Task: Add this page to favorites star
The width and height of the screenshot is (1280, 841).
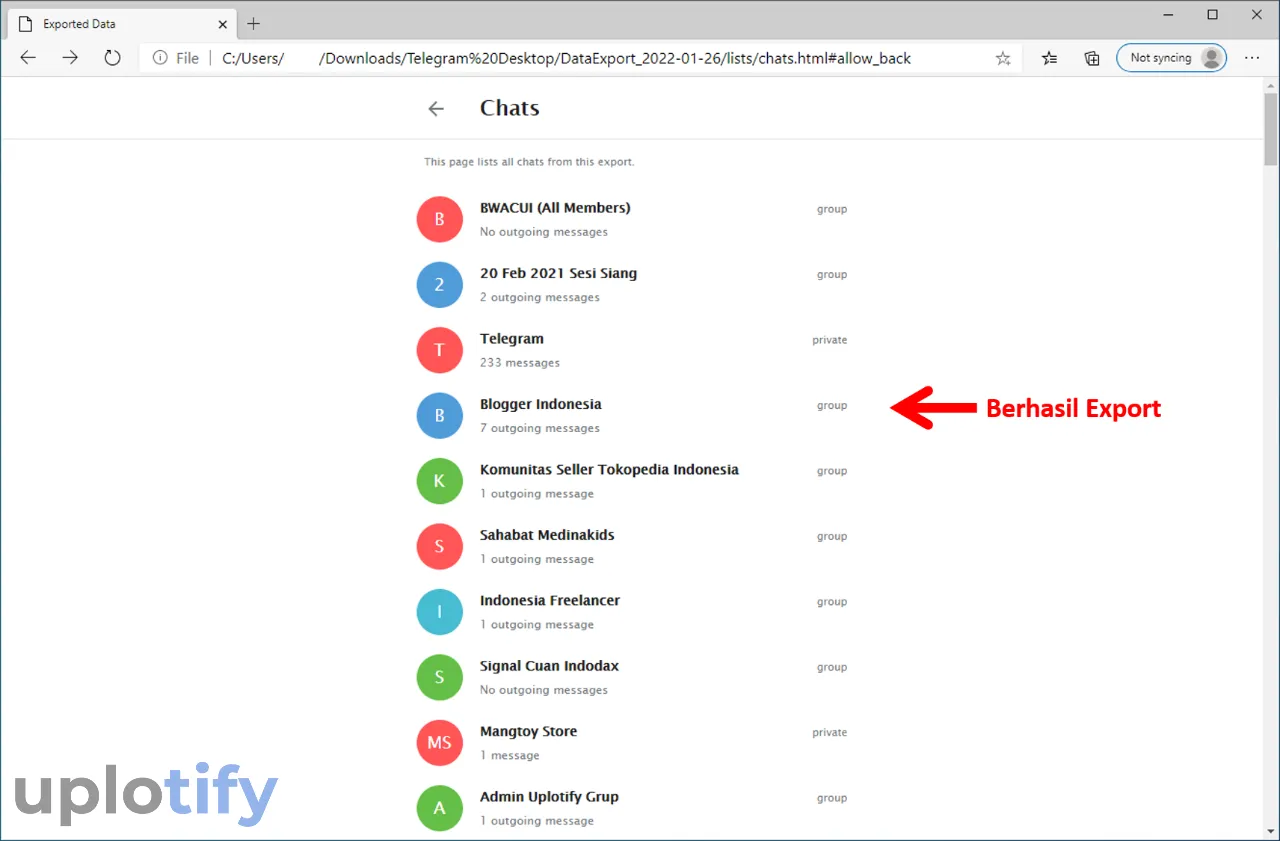Action: (1003, 58)
